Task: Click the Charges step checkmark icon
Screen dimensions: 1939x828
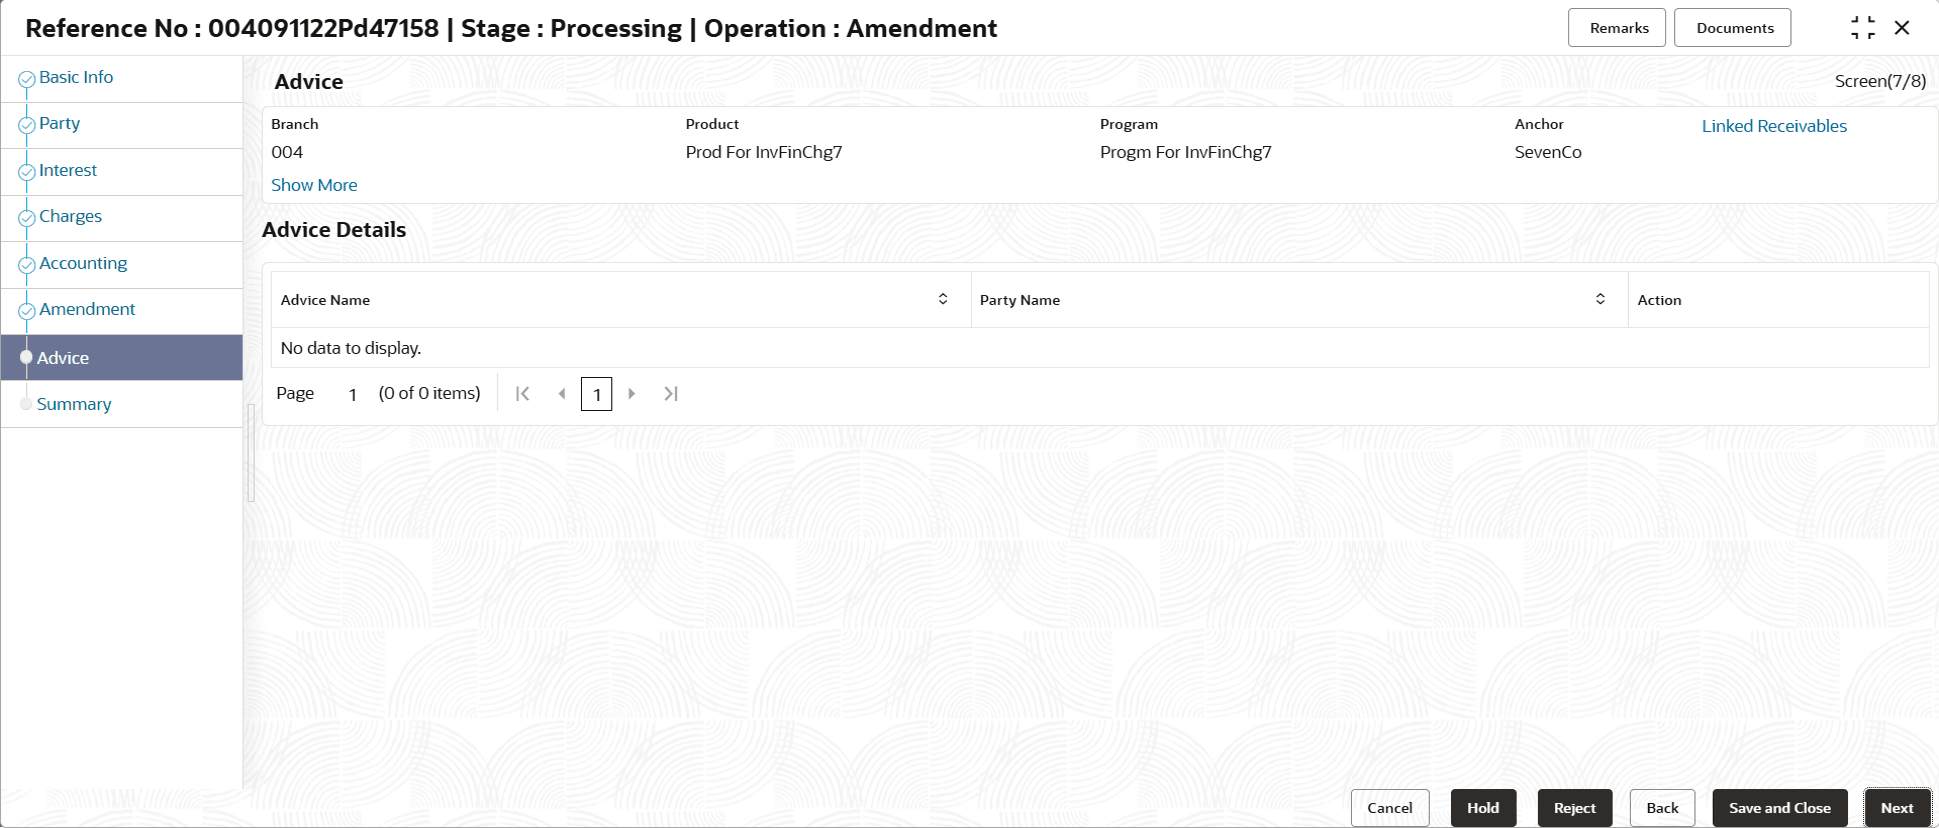Action: click(x=27, y=218)
